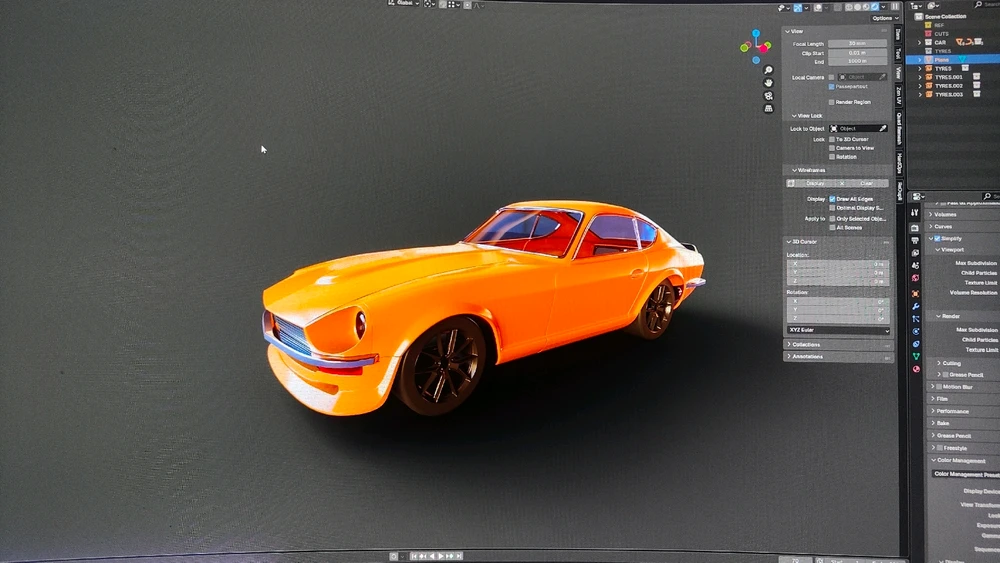This screenshot has height=563, width=1000.
Task: Switch perspective/orthographic grid gizmo icon
Action: [768, 108]
